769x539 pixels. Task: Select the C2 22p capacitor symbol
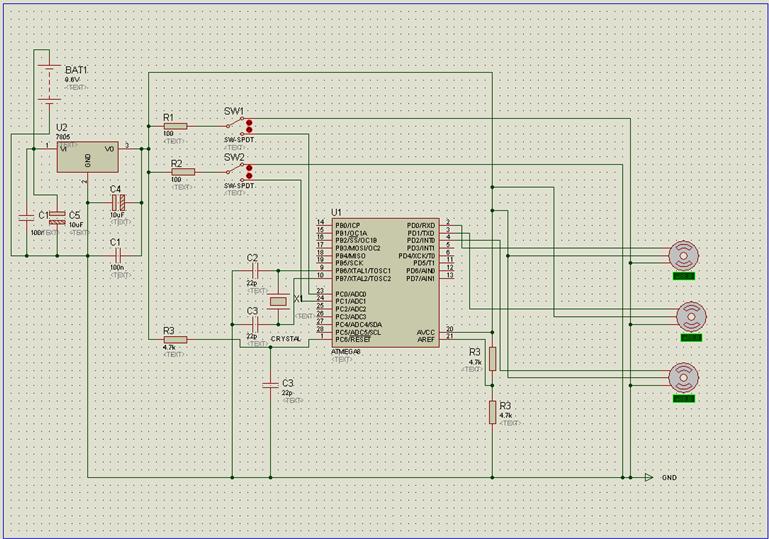coord(255,270)
